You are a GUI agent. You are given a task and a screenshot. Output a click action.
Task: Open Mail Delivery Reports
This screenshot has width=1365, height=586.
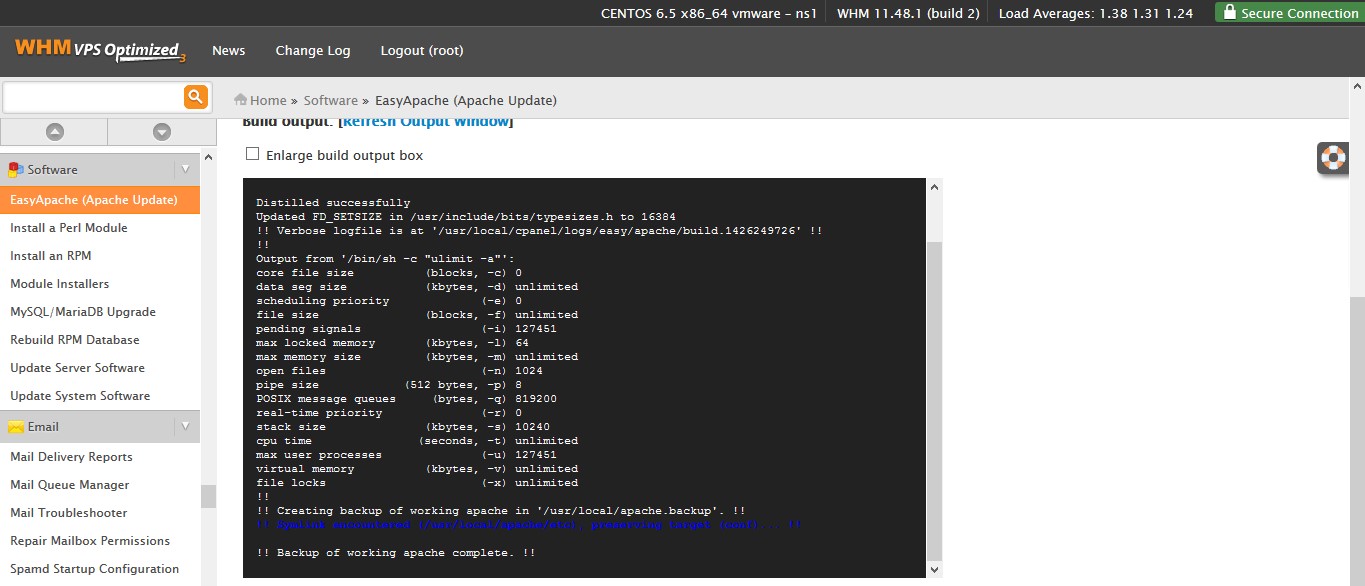pyautogui.click(x=71, y=457)
